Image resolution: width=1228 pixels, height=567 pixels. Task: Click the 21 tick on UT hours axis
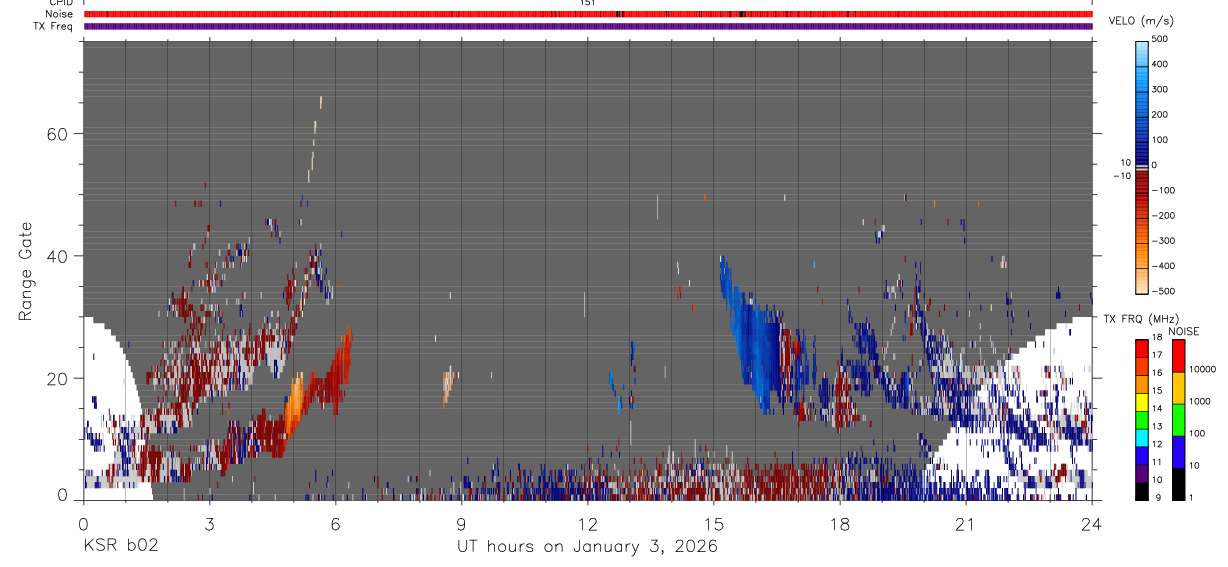966,524
